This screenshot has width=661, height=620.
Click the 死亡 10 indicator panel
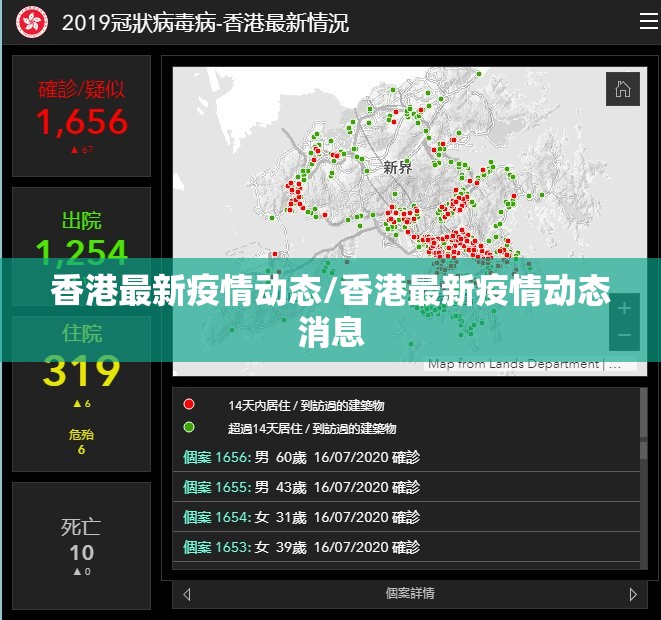point(81,545)
